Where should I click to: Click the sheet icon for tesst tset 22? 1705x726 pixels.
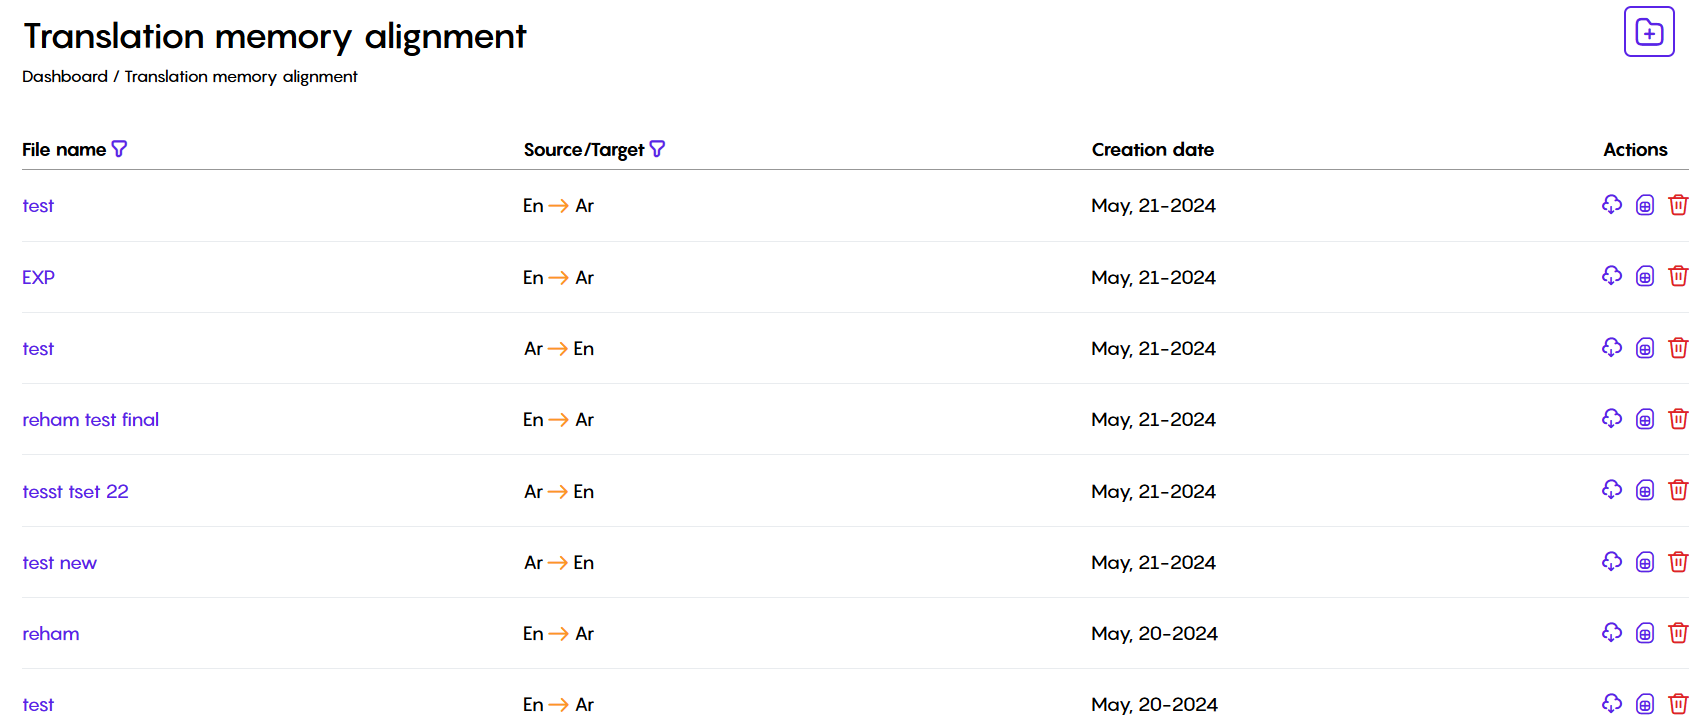[x=1645, y=491]
